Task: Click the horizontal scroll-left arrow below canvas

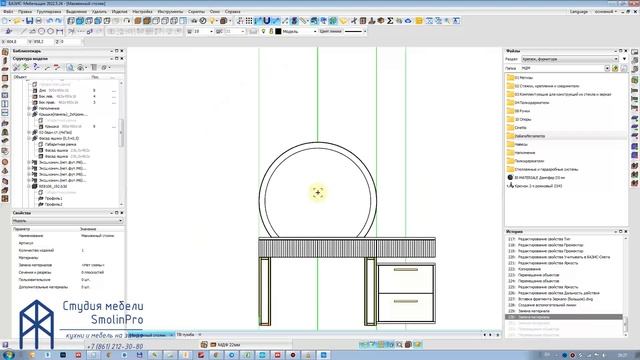Action: coord(485,335)
